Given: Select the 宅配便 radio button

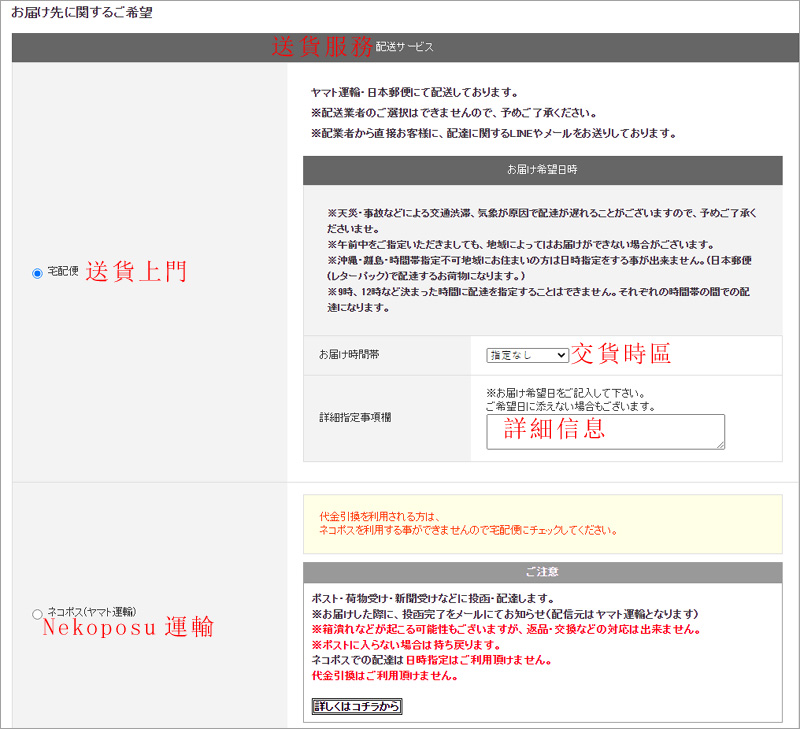Looking at the screenshot, I should 38,273.
